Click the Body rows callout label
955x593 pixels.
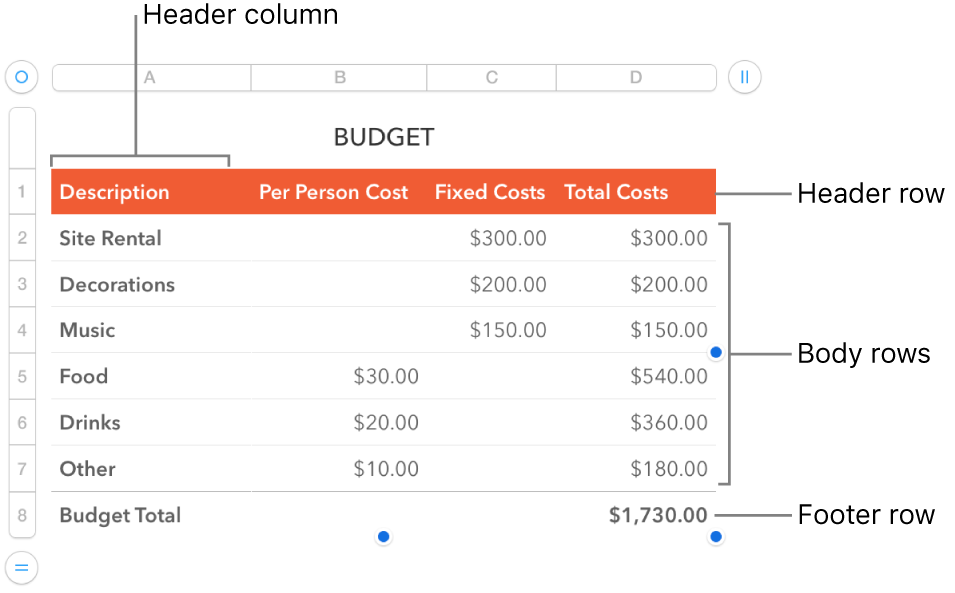point(863,353)
